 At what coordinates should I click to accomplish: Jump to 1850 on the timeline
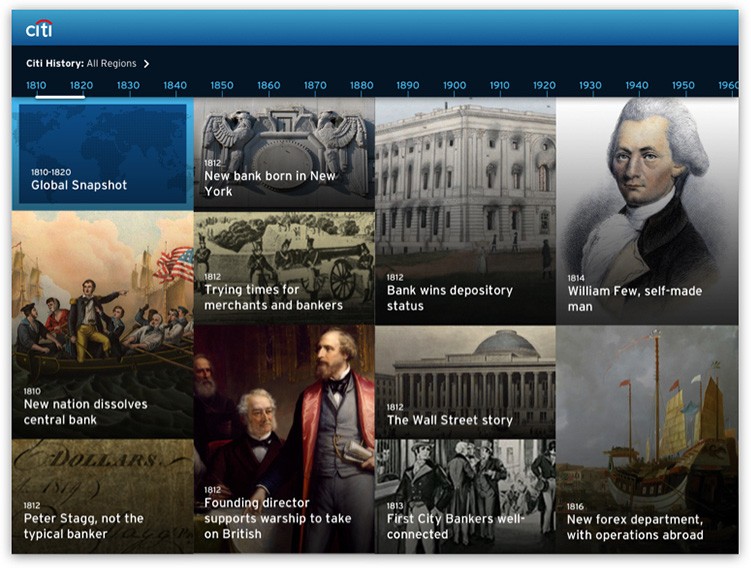[222, 85]
